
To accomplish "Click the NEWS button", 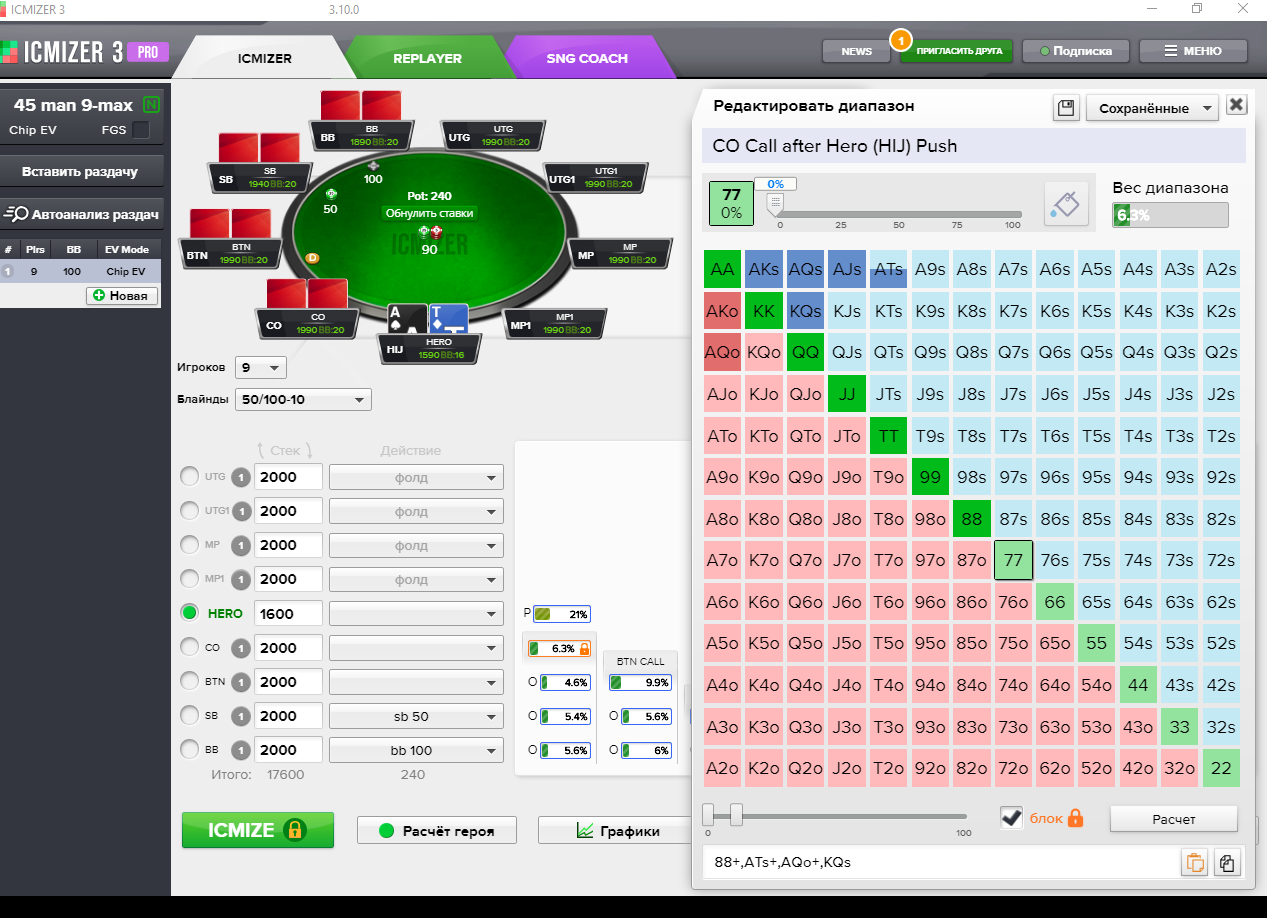I will pos(856,51).
